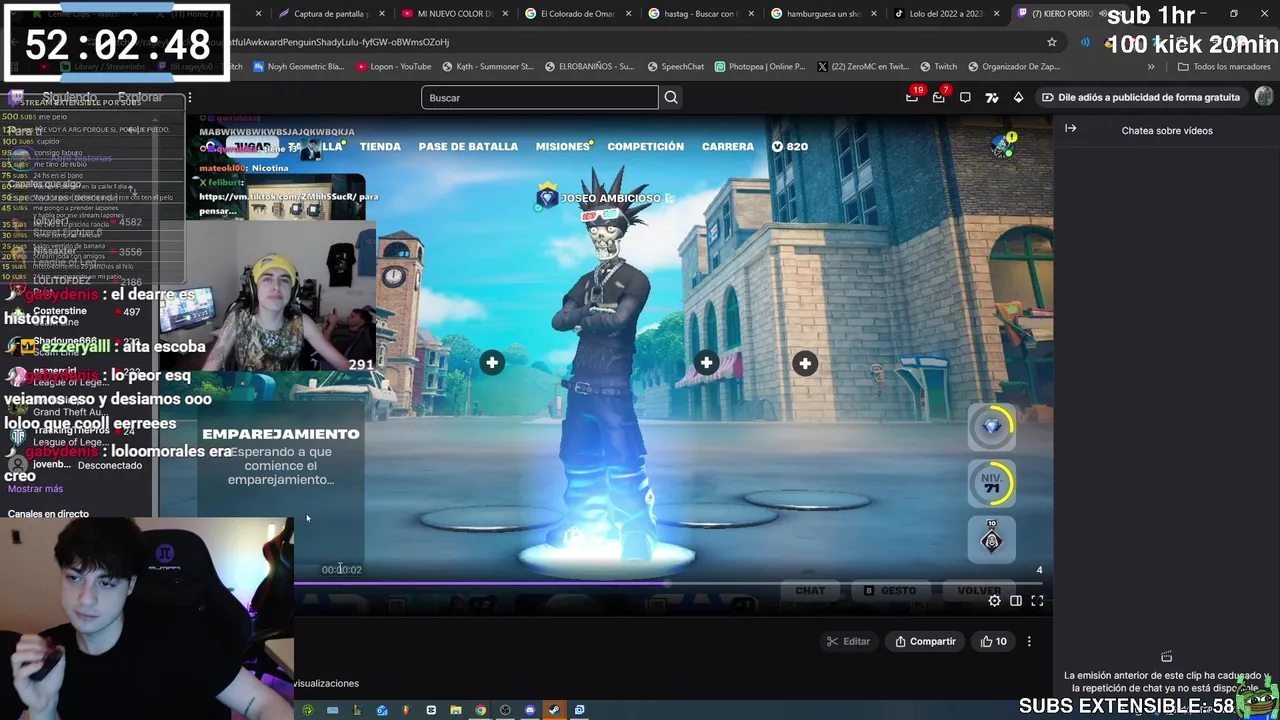Open the SpeechChat bookmark
Image resolution: width=1280 pixels, height=720 pixels.
pos(675,67)
